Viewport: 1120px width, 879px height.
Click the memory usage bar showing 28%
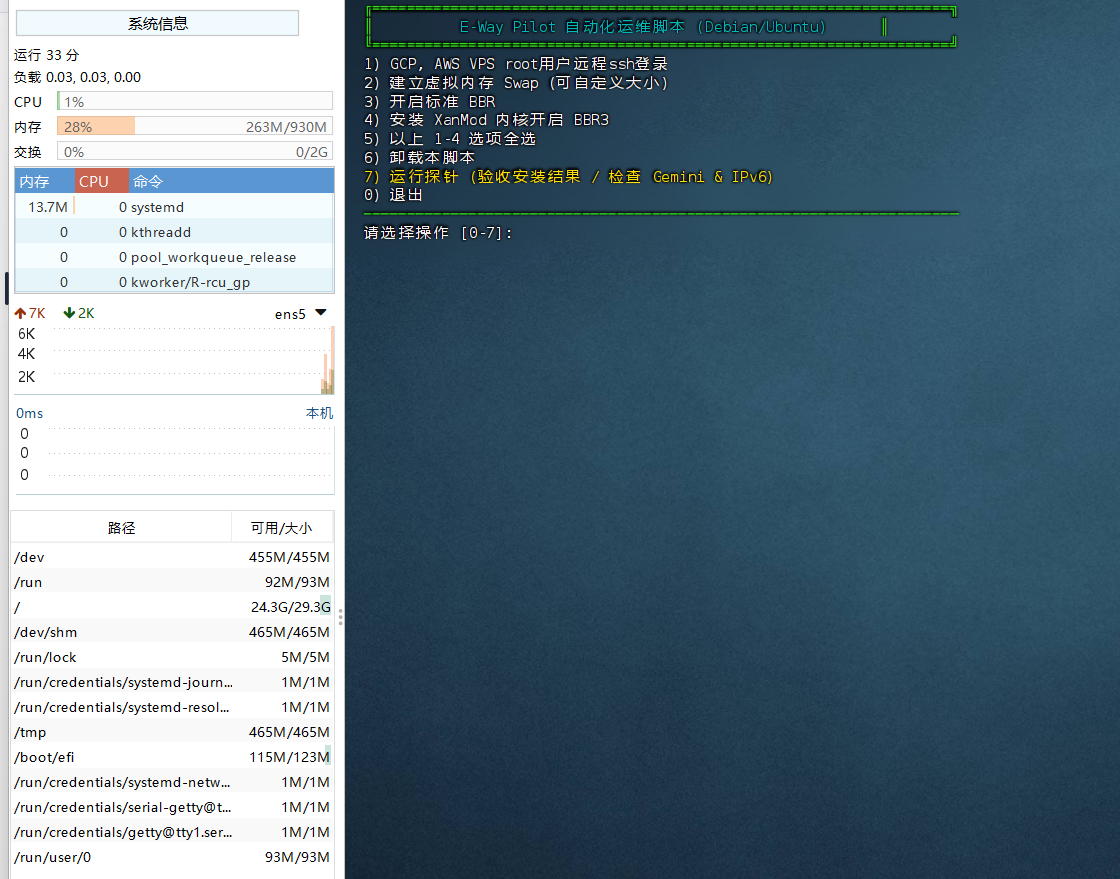(x=195, y=127)
